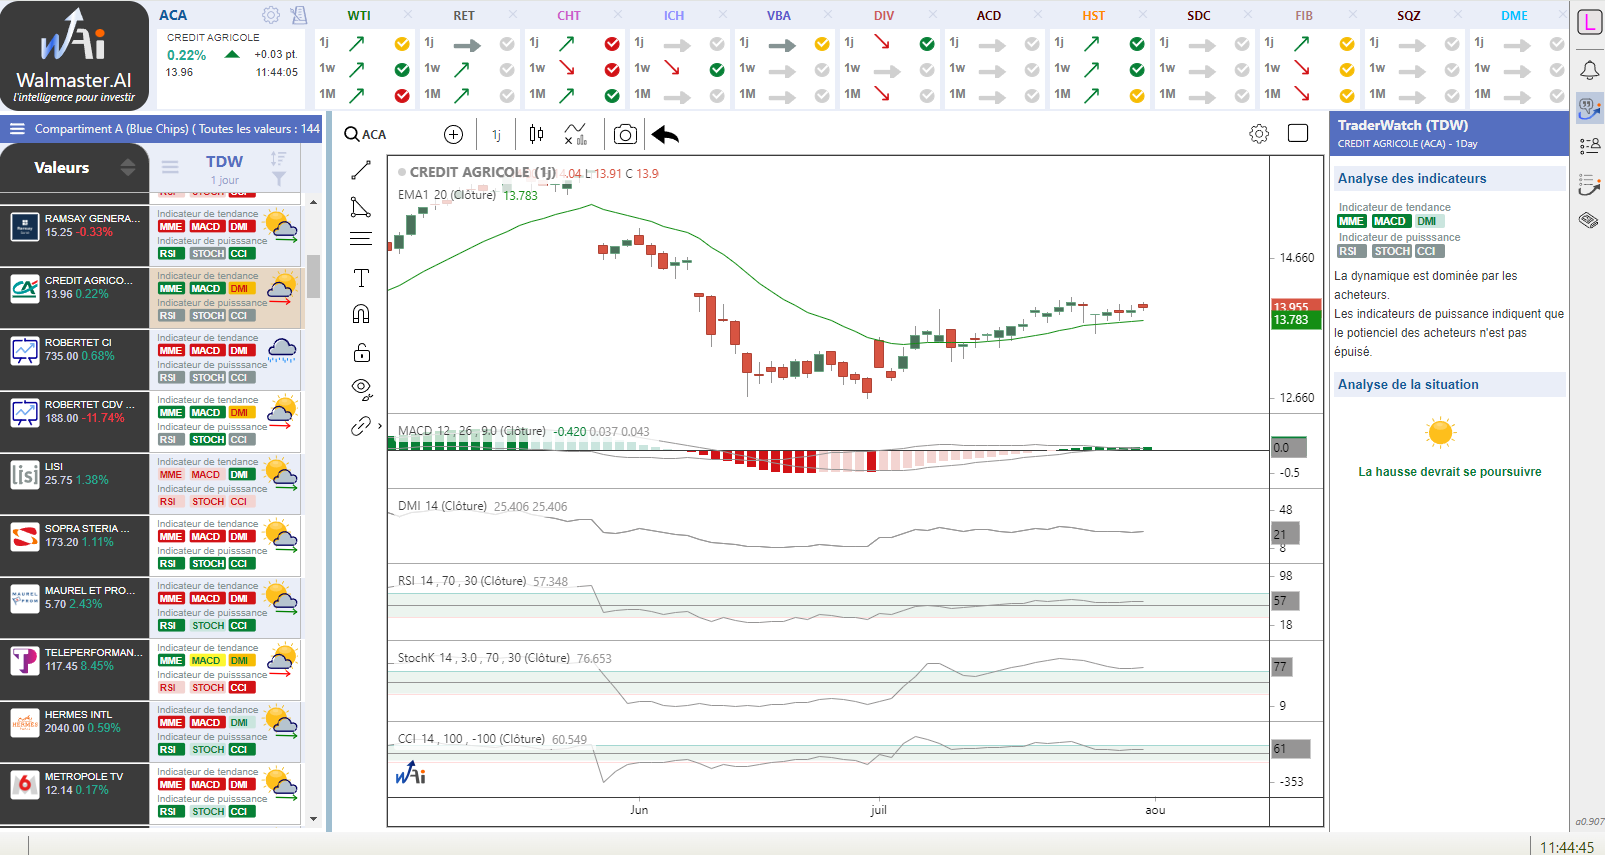Image resolution: width=1605 pixels, height=855 pixels.
Task: Open the Compartiment A hamburger menu
Action: click(x=17, y=129)
